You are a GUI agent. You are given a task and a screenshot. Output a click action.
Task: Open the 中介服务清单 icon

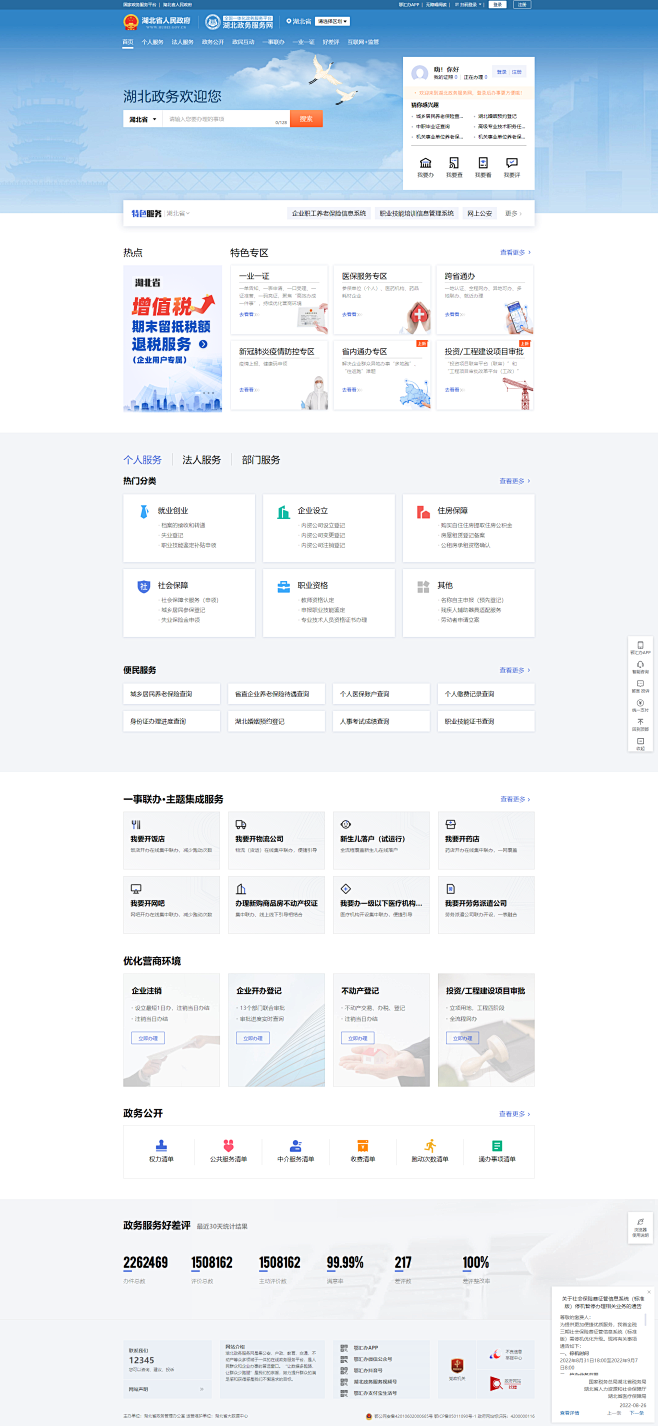(x=296, y=1145)
